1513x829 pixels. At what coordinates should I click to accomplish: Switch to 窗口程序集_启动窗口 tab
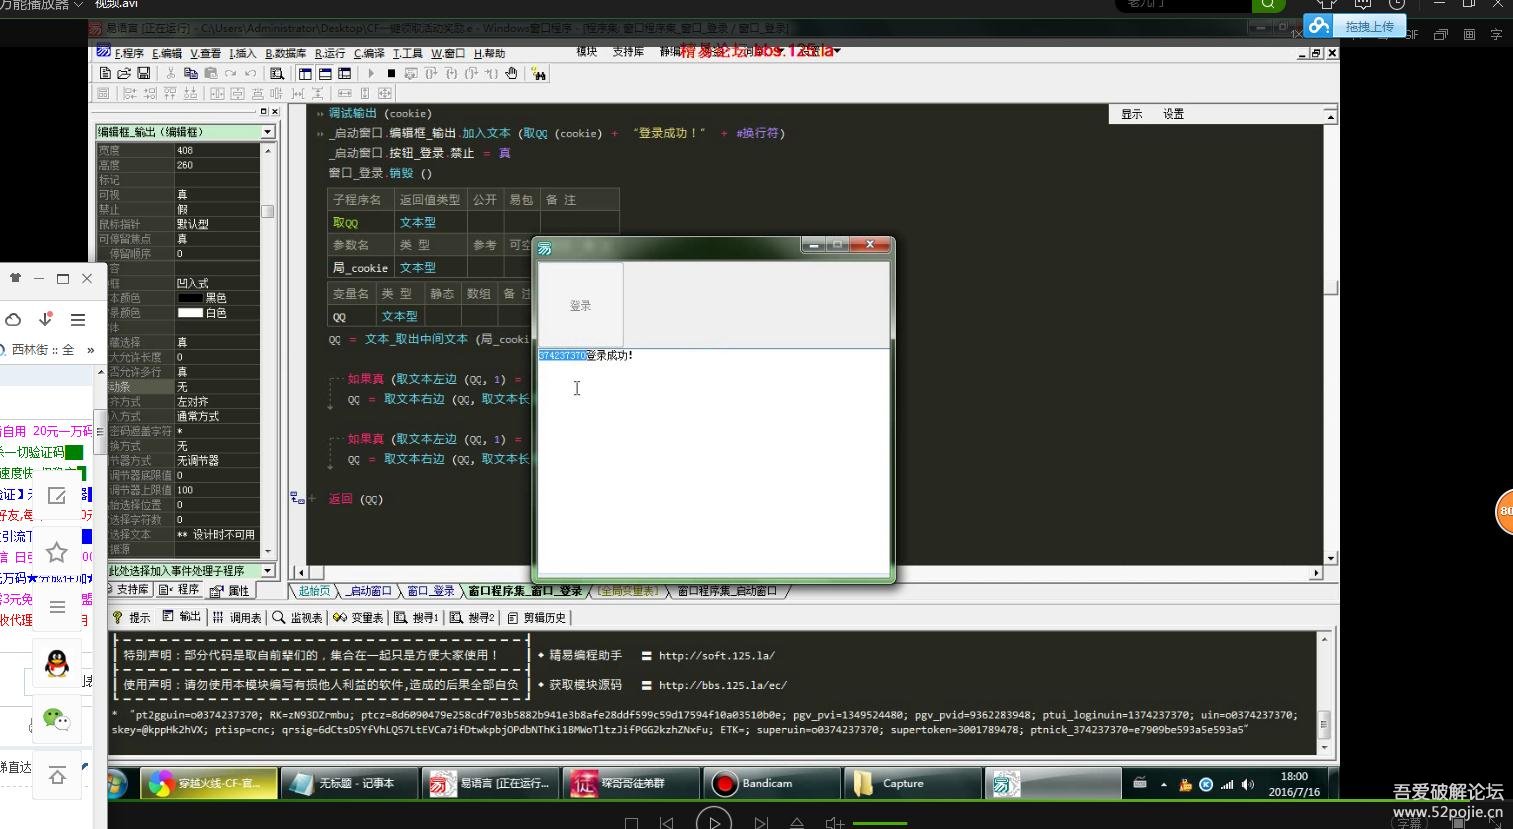(727, 591)
